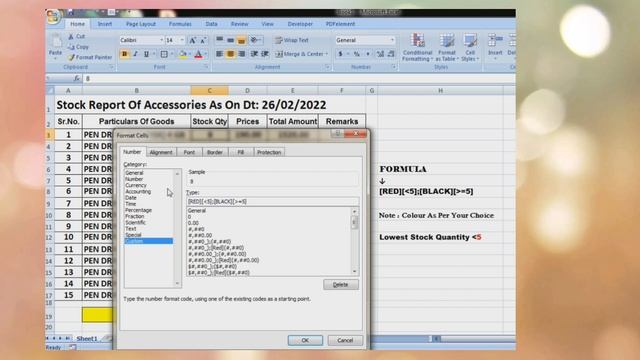Click the Increase Decimal icon

(380, 54)
